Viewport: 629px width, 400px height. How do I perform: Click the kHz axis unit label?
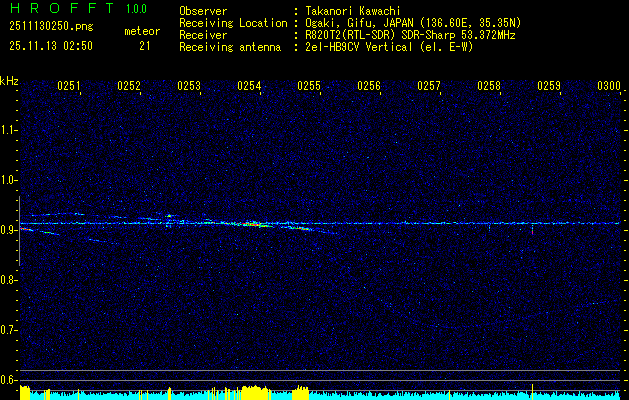(x=9, y=80)
